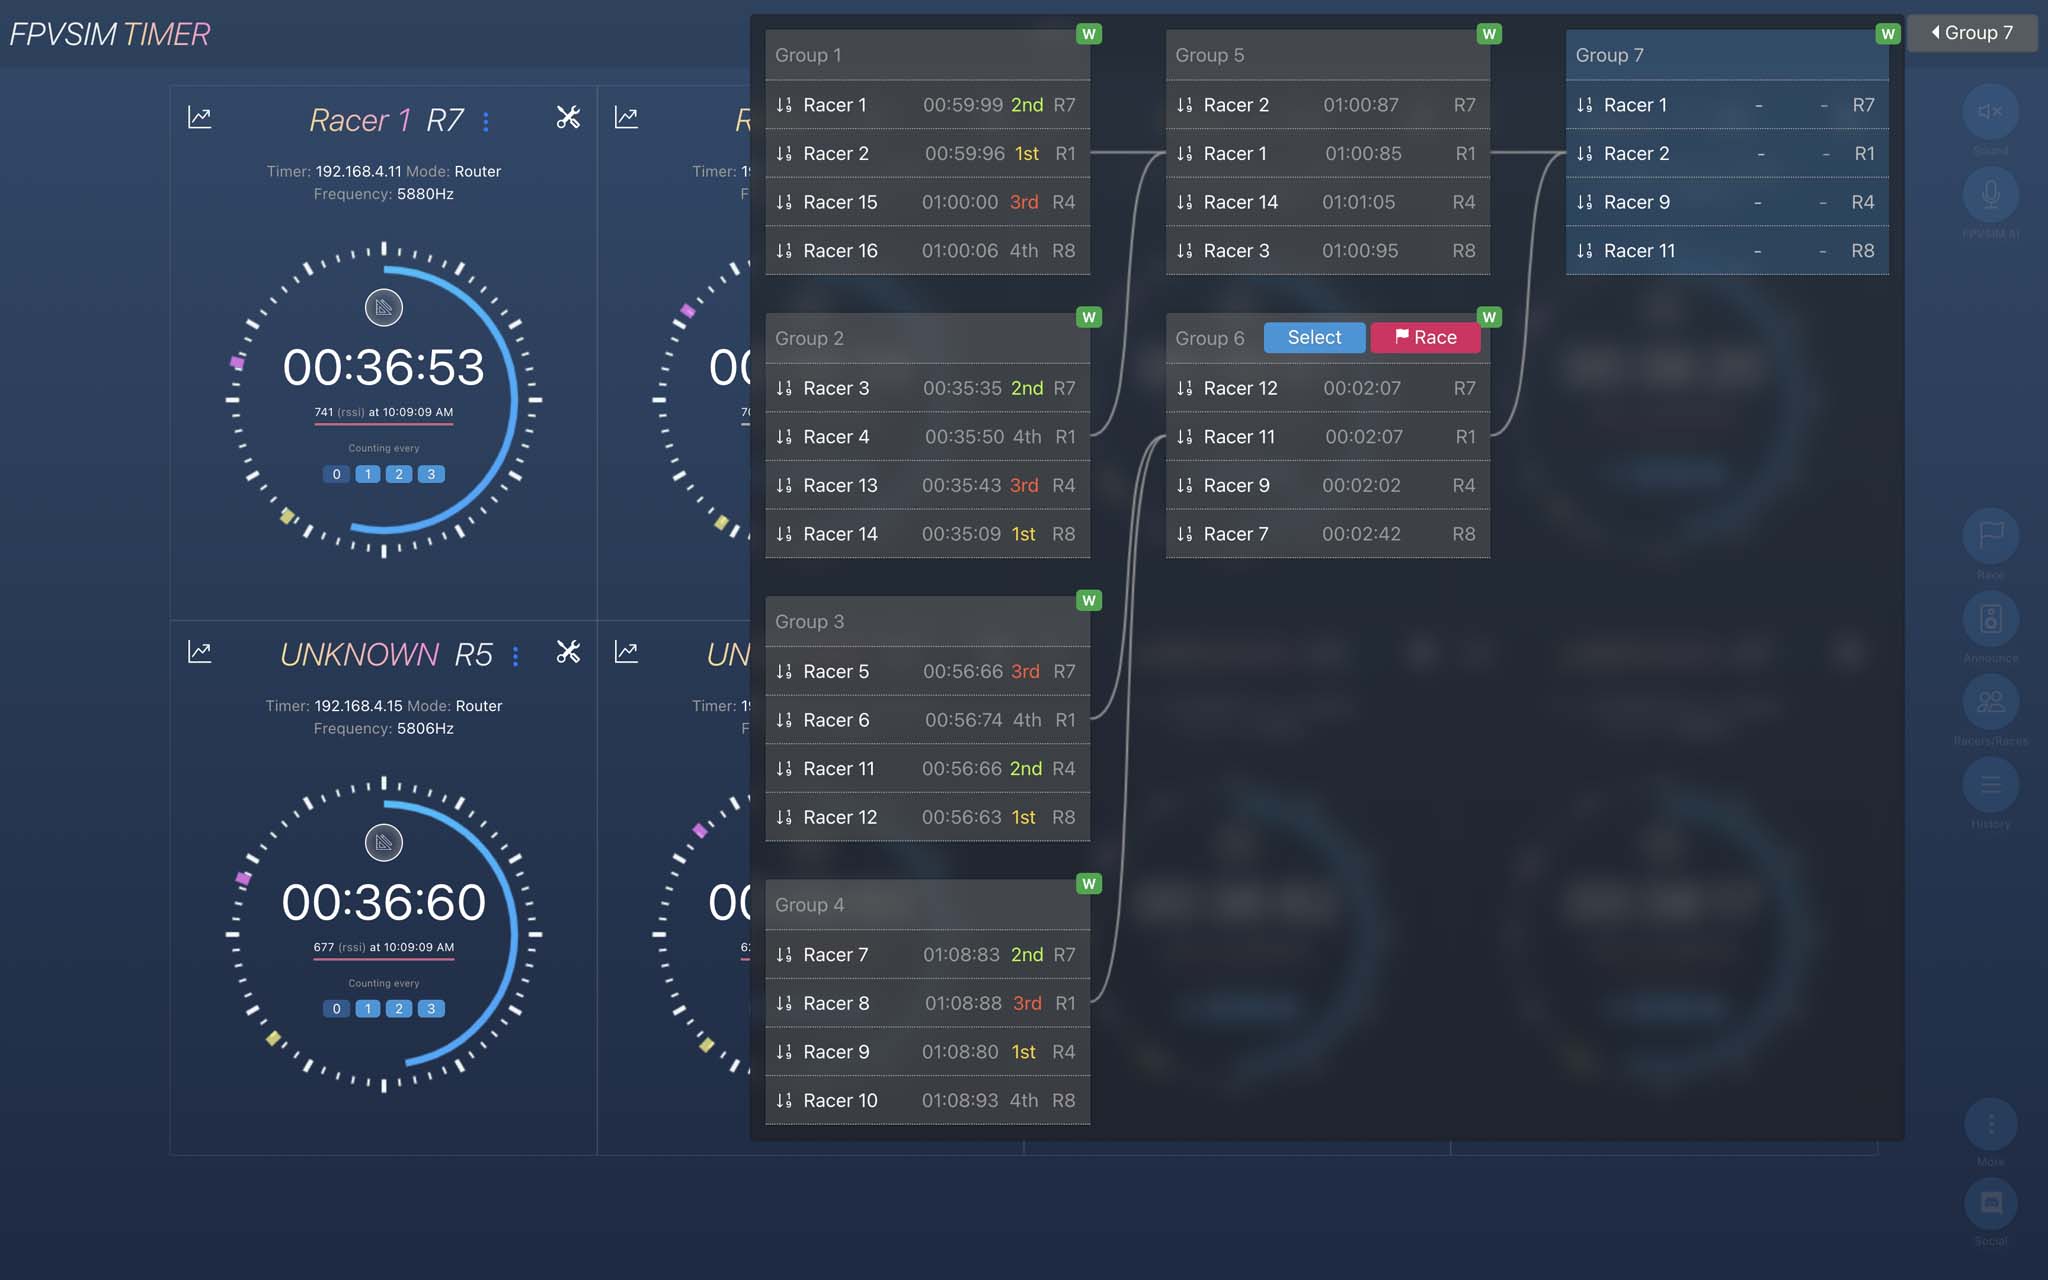Click sort icon next to Racer 15
The width and height of the screenshot is (2048, 1280).
(x=784, y=202)
